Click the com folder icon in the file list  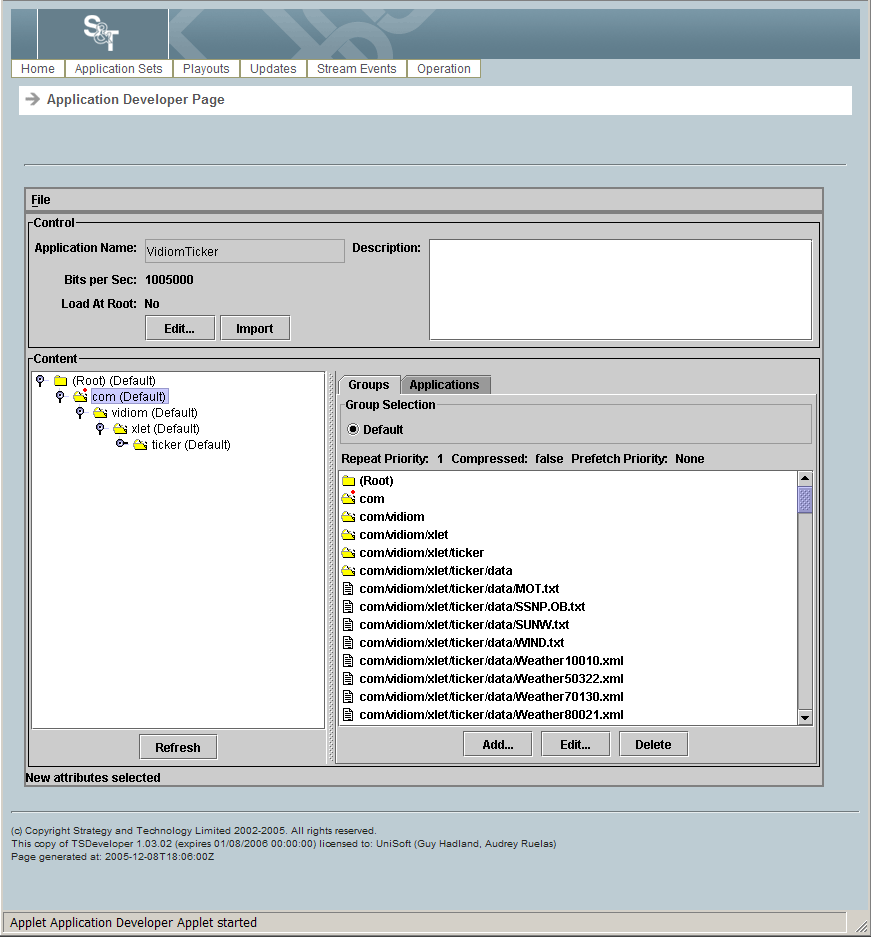click(349, 498)
